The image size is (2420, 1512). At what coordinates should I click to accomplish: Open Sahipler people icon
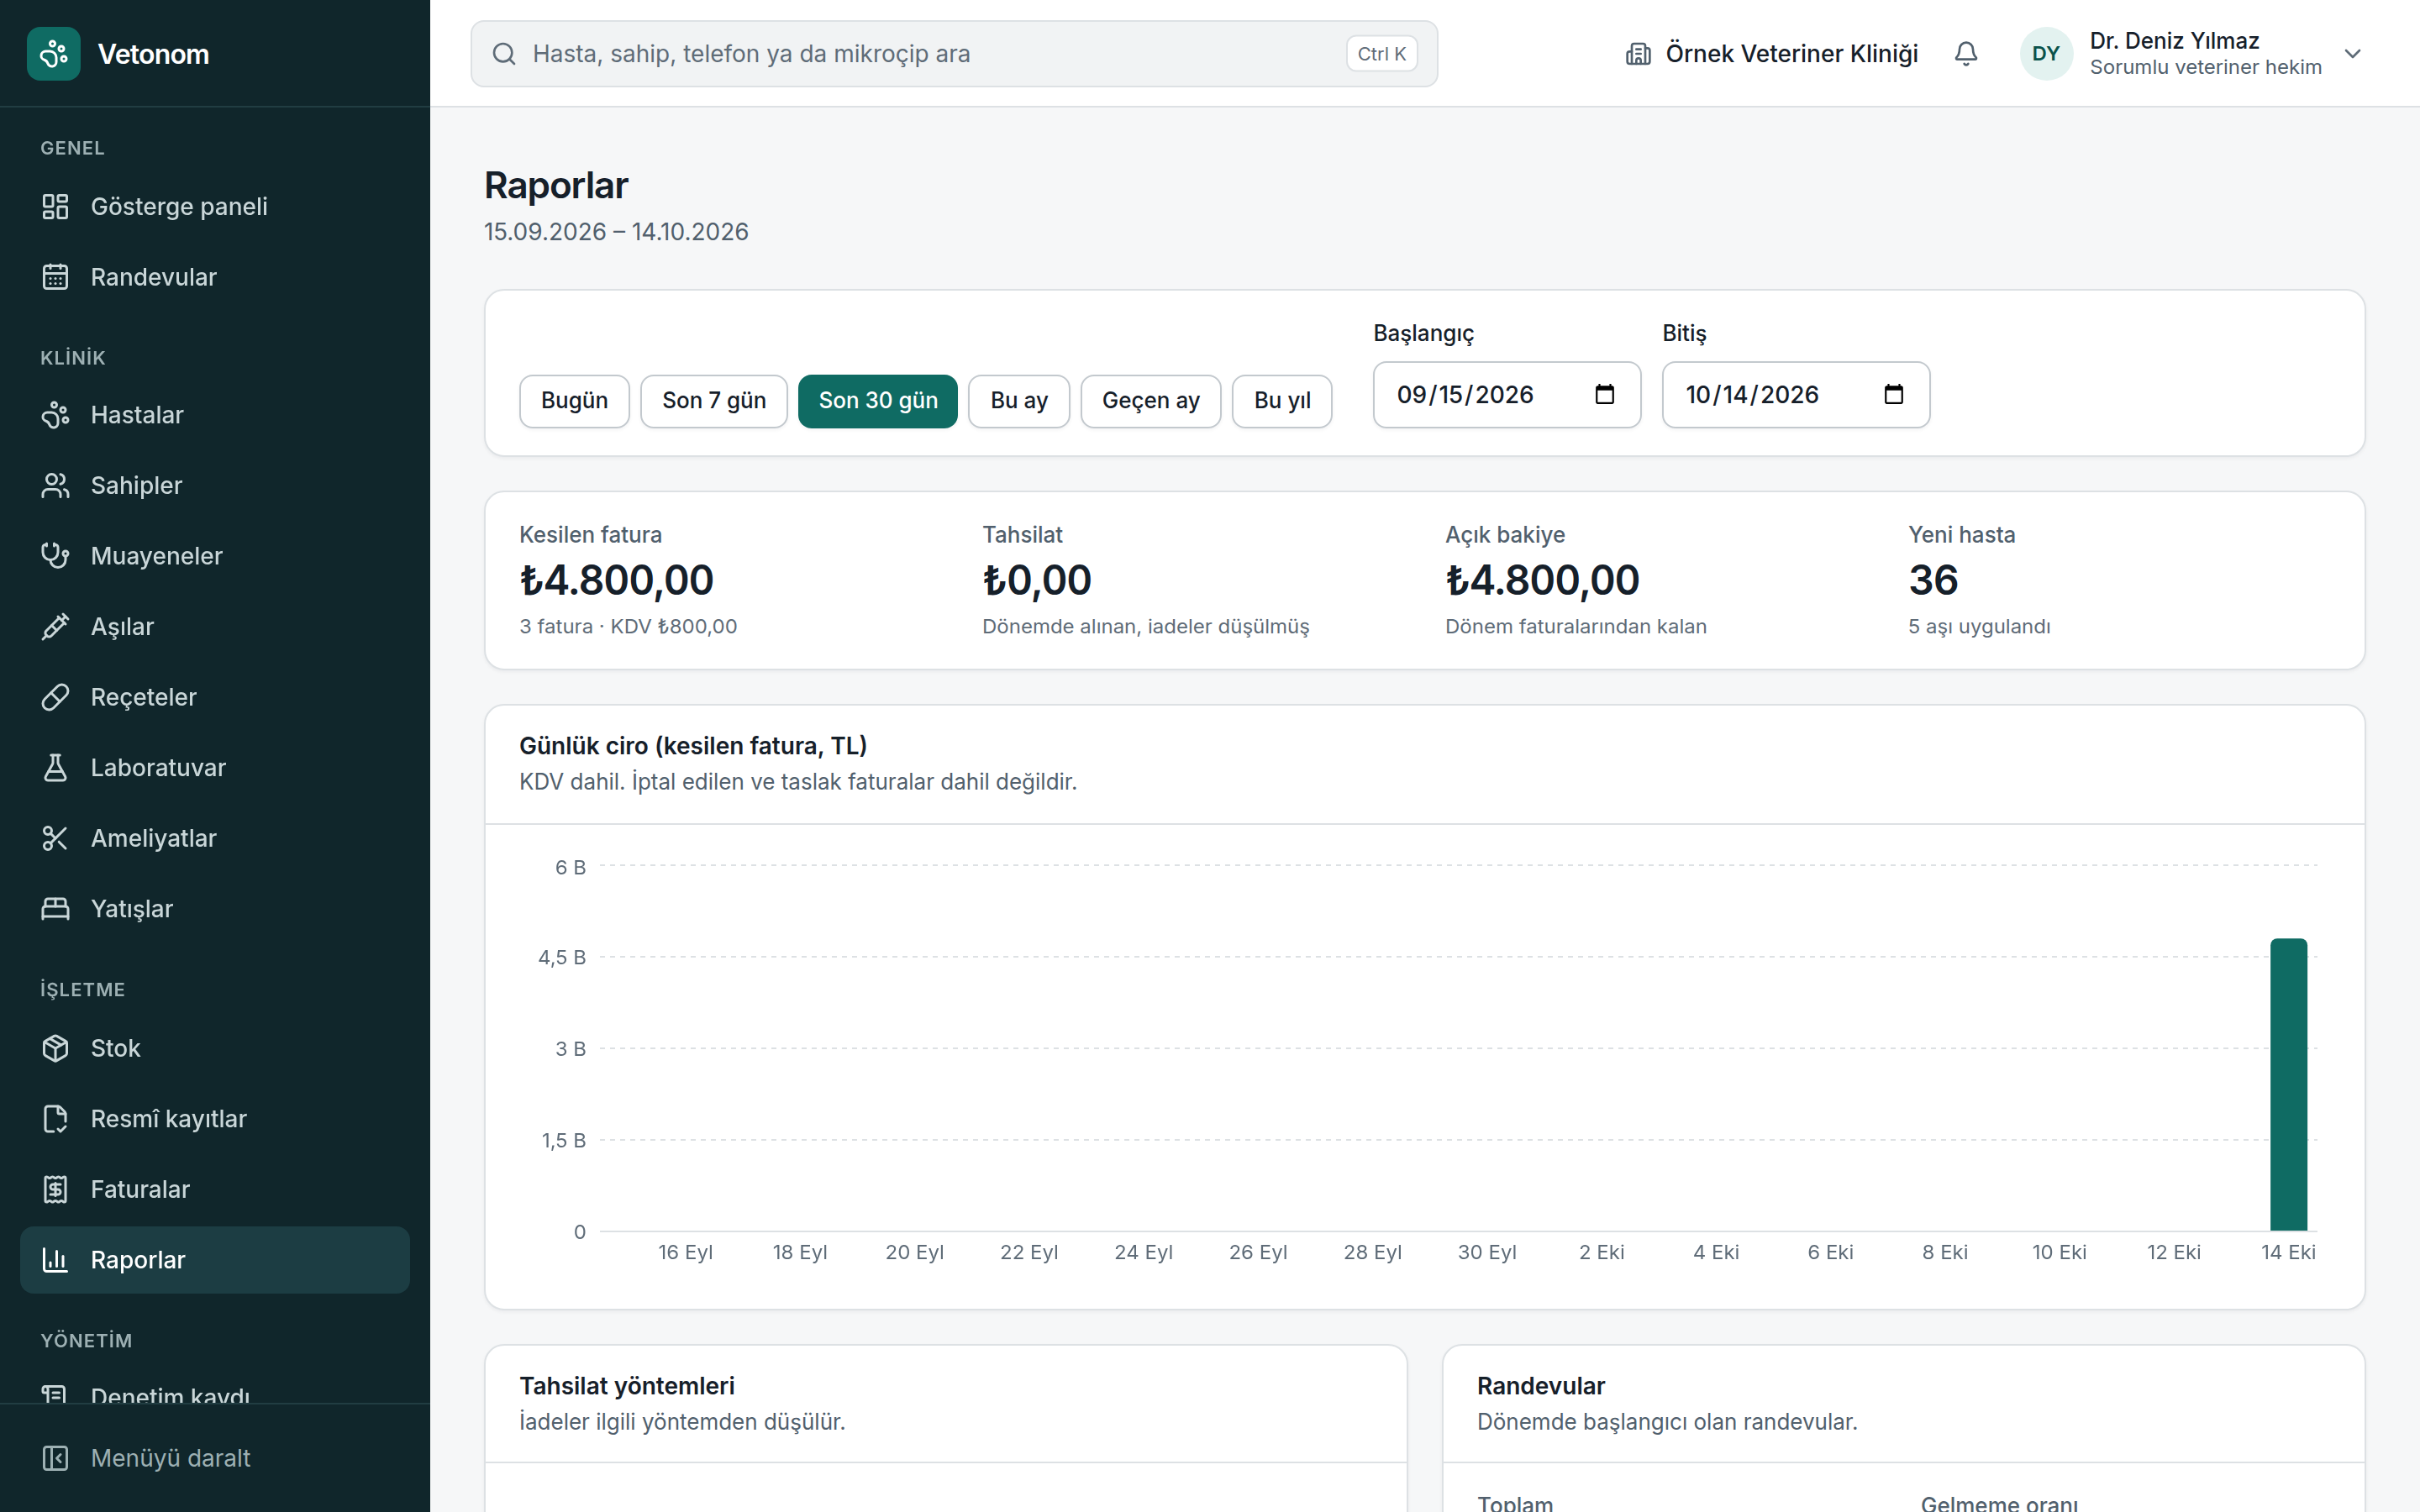click(55, 486)
